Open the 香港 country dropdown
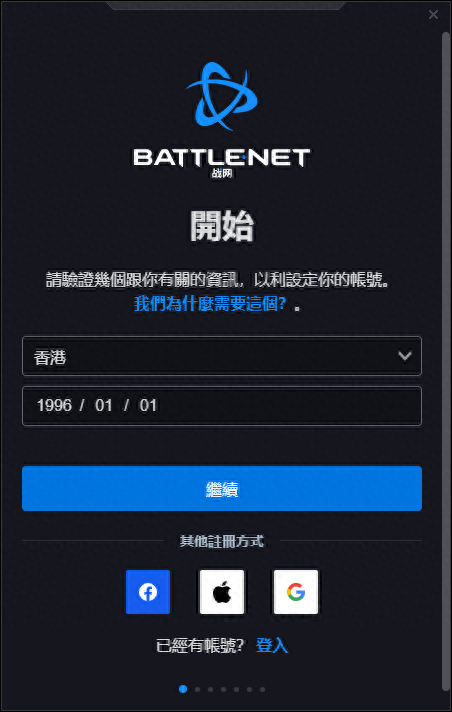The width and height of the screenshot is (452, 712). coord(222,356)
